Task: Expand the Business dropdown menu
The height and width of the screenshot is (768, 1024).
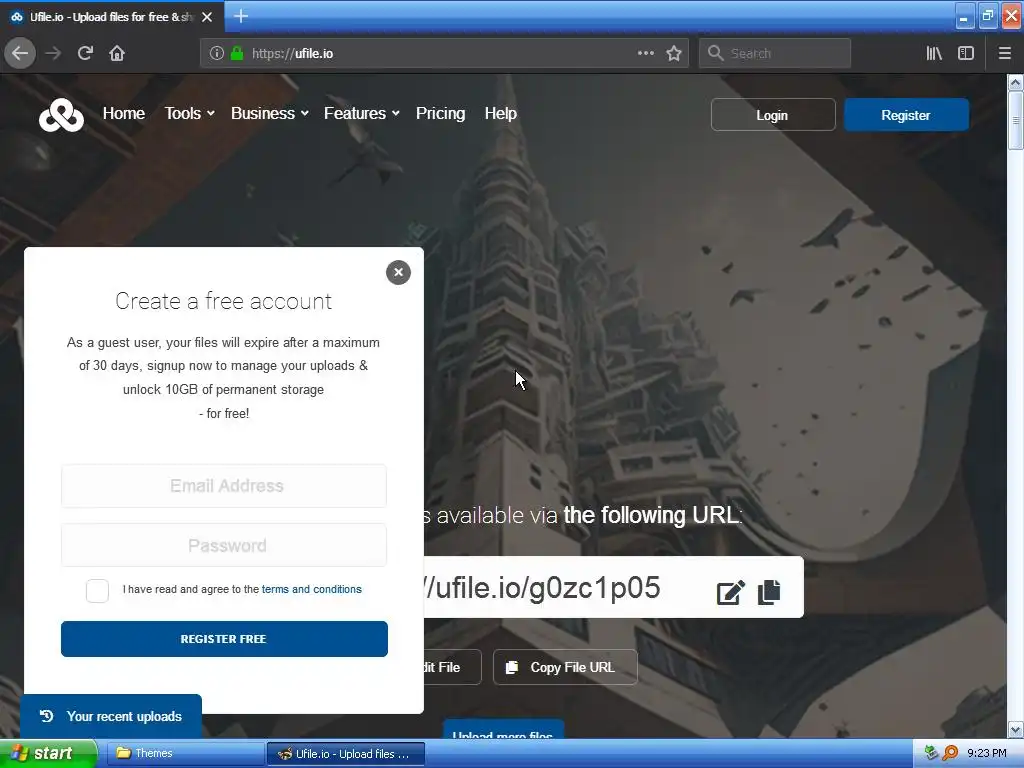Action: click(x=270, y=114)
